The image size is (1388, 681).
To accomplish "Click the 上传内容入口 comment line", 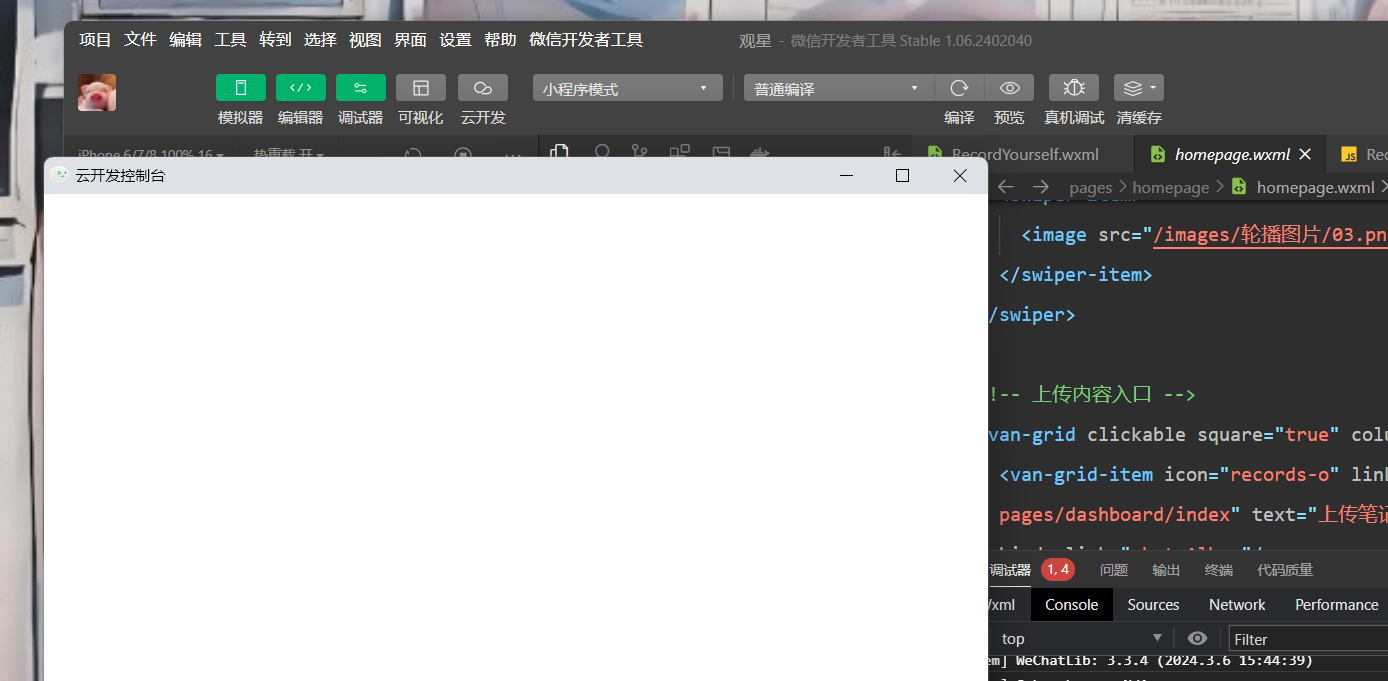I will click(x=1092, y=394).
